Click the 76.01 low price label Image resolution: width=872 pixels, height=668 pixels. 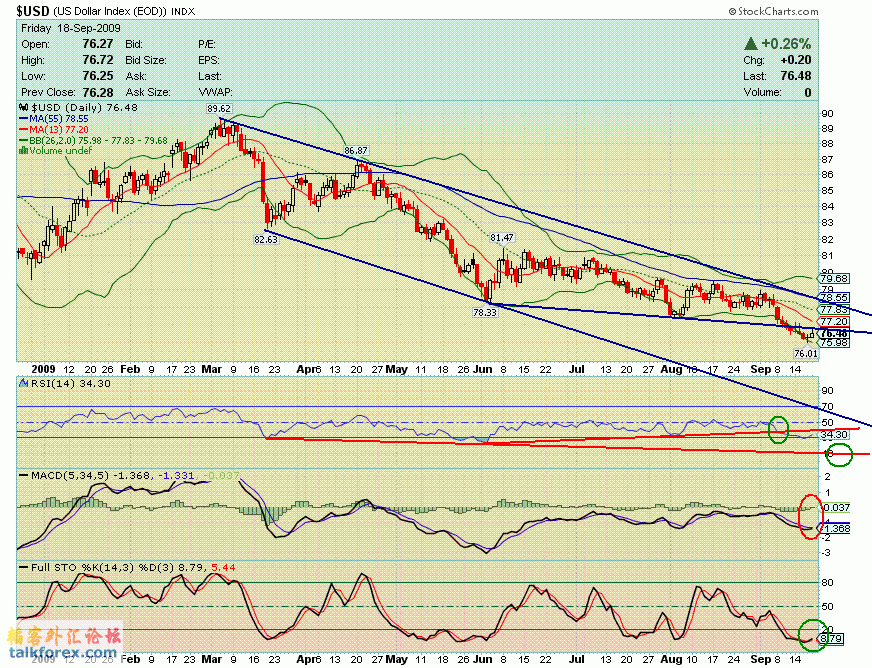(x=806, y=353)
